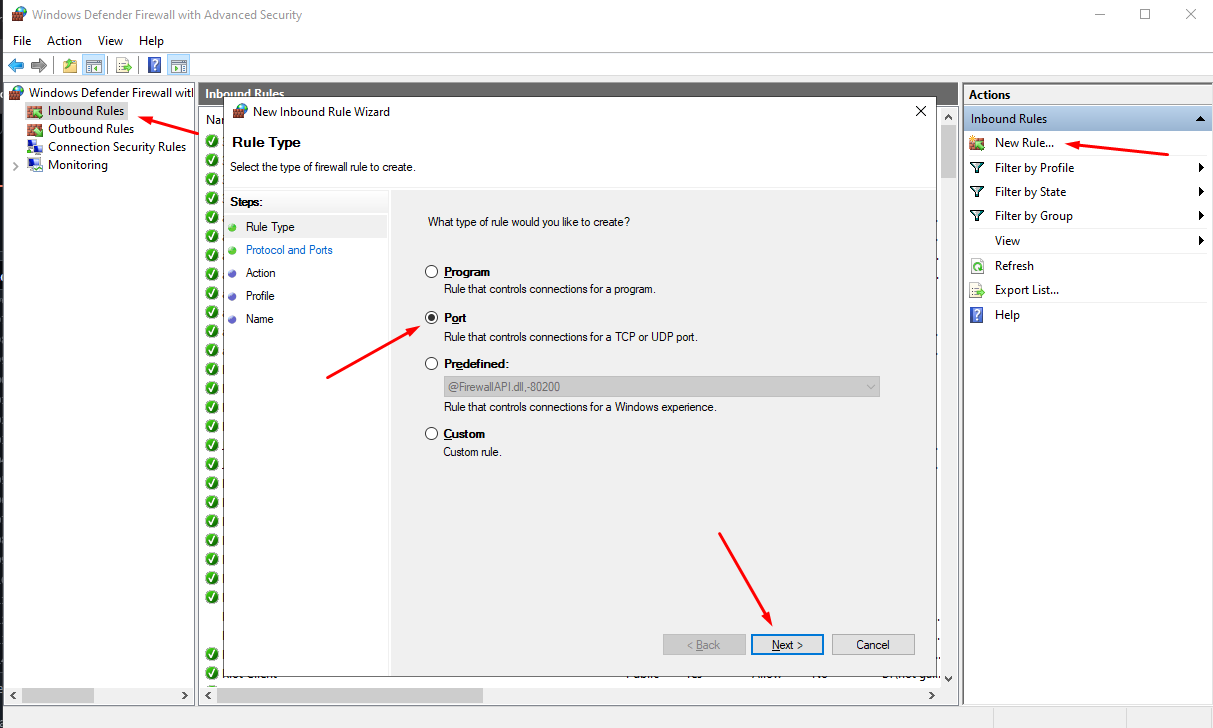1213x728 pixels.
Task: Open the View submenu in Actions pane
Action: [x=1007, y=241]
